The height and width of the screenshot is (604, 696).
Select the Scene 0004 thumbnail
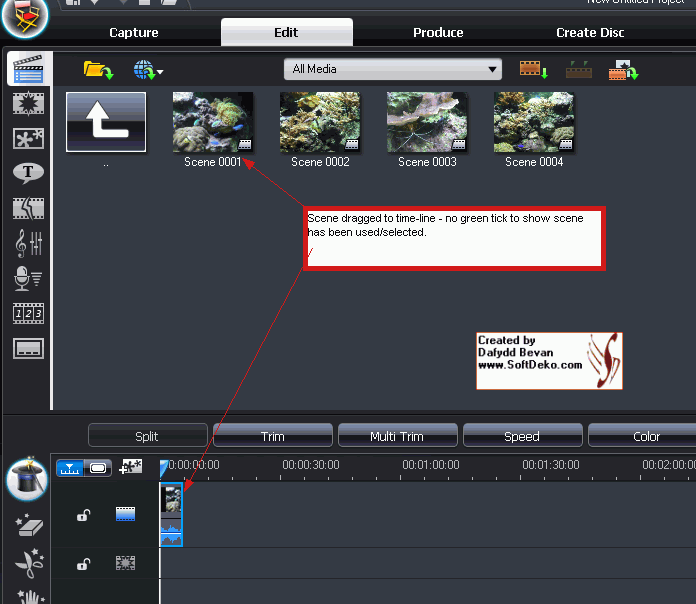pos(534,122)
